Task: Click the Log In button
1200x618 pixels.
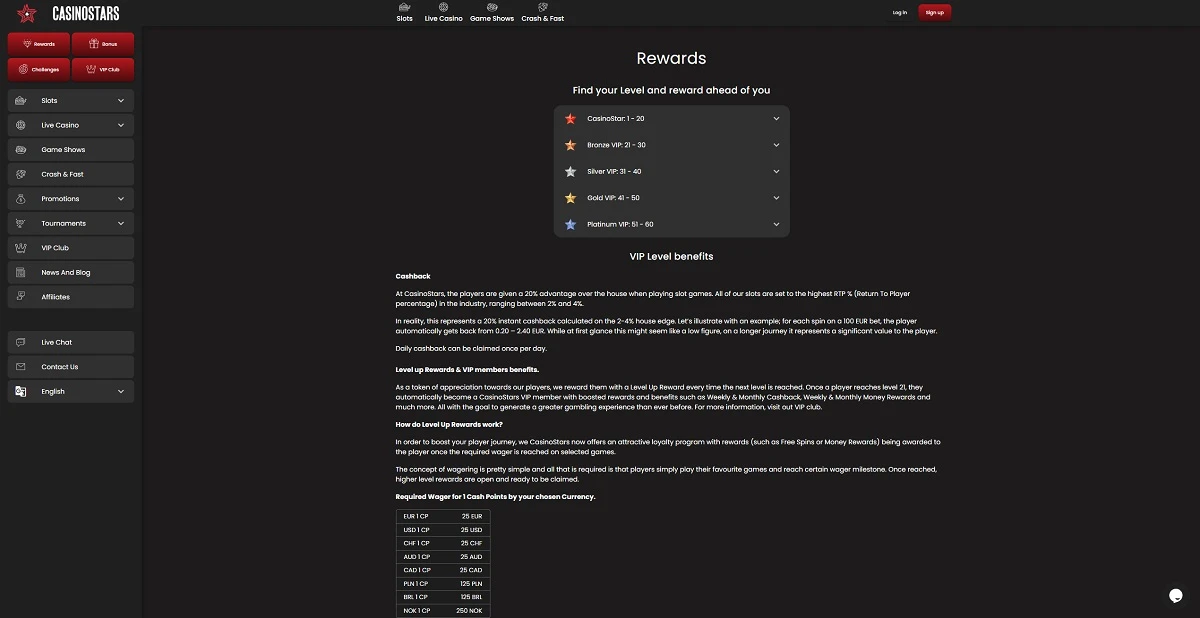Action: click(899, 13)
